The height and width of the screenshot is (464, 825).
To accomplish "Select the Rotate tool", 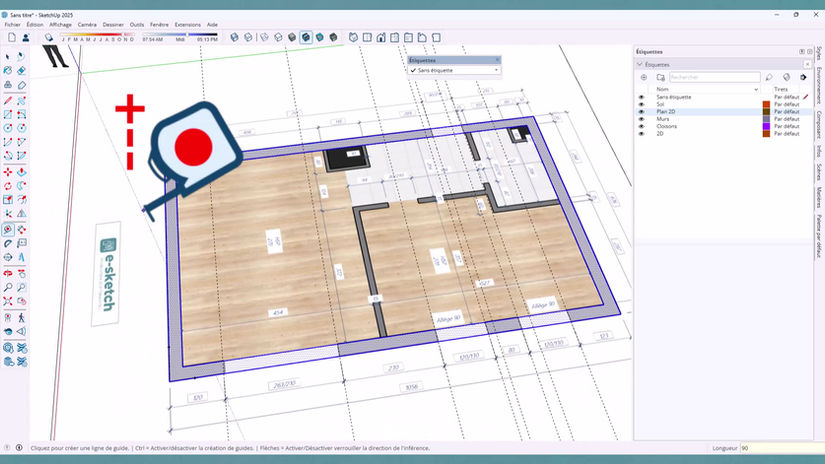I will [x=8, y=186].
